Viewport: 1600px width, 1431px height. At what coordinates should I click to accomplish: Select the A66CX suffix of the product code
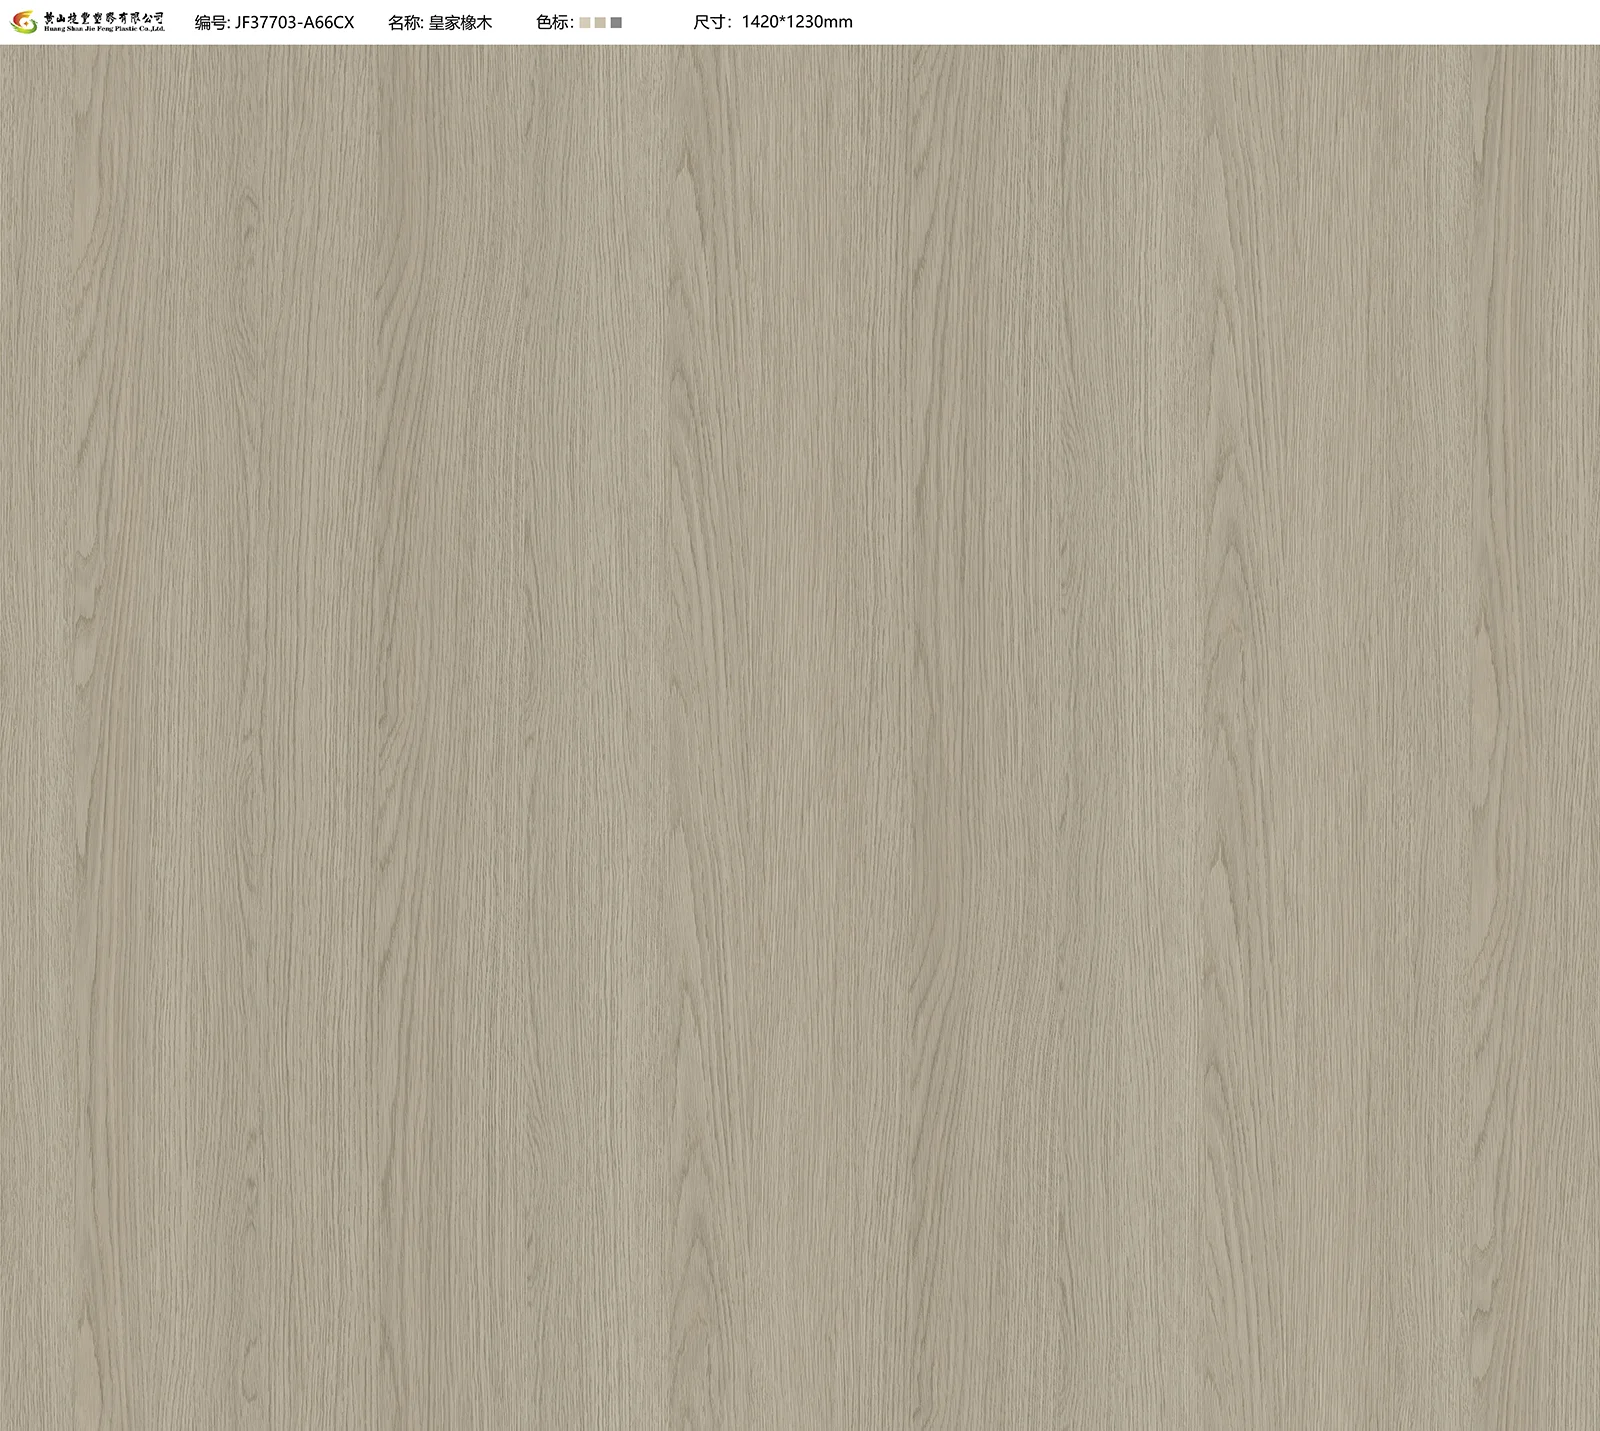pyautogui.click(x=329, y=22)
